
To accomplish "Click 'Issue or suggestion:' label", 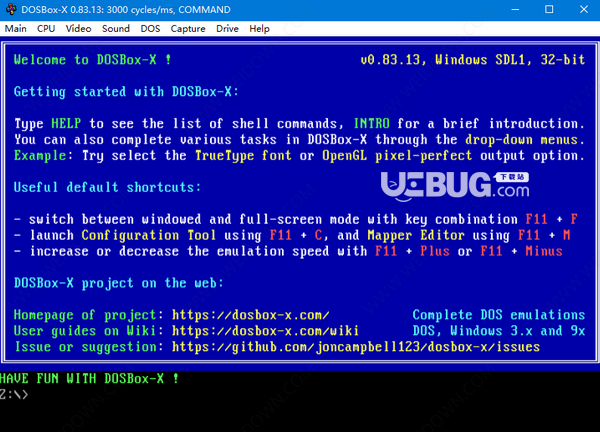I will (x=89, y=347).
